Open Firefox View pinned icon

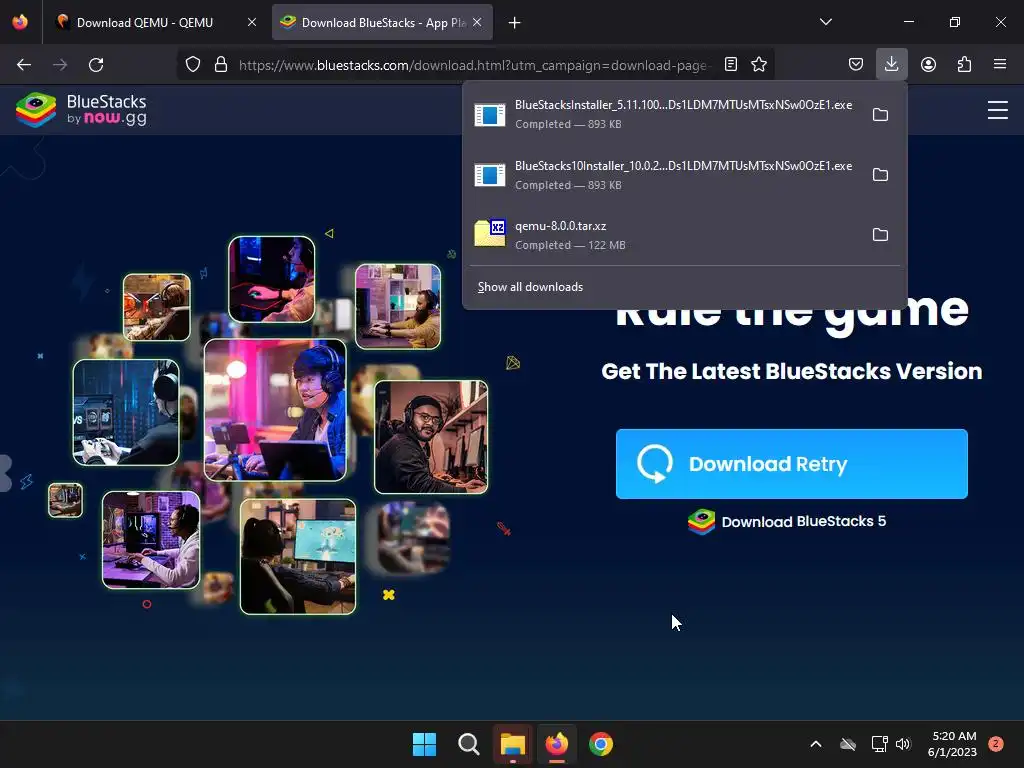click(20, 22)
